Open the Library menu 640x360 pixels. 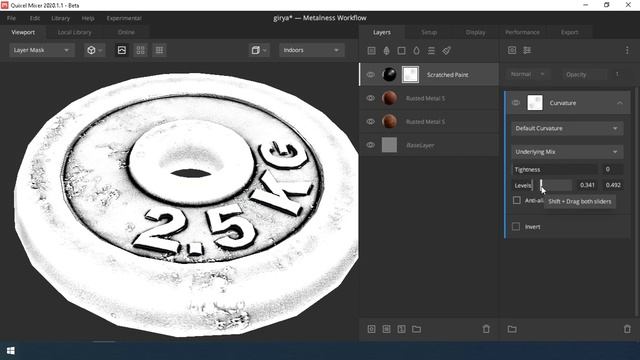61,18
